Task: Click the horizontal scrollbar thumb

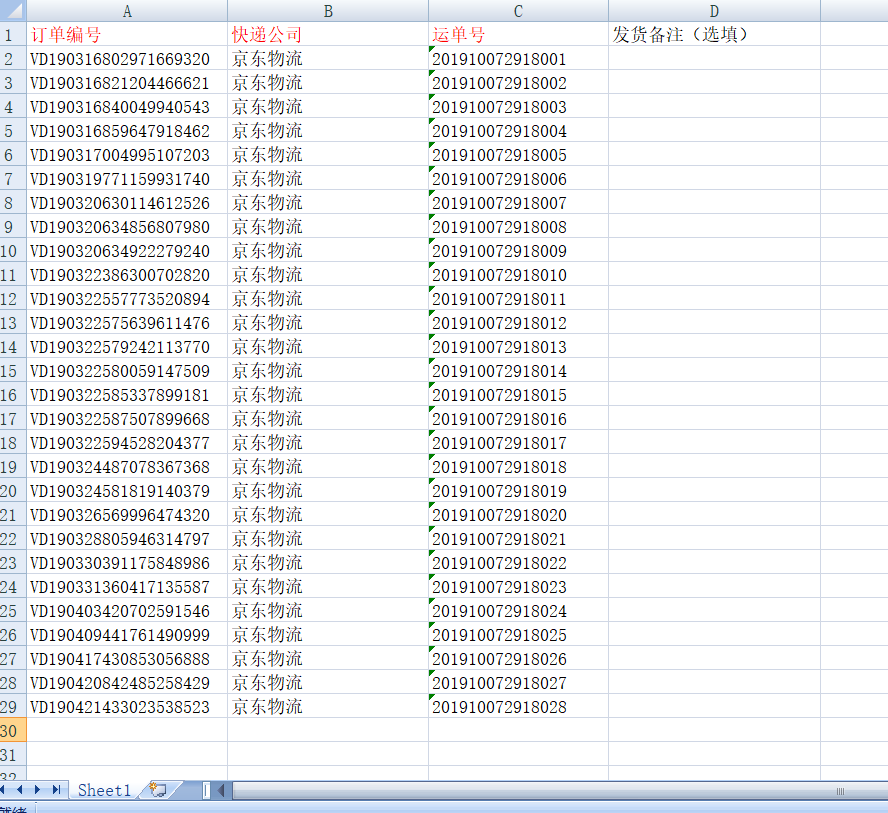Action: (540, 791)
